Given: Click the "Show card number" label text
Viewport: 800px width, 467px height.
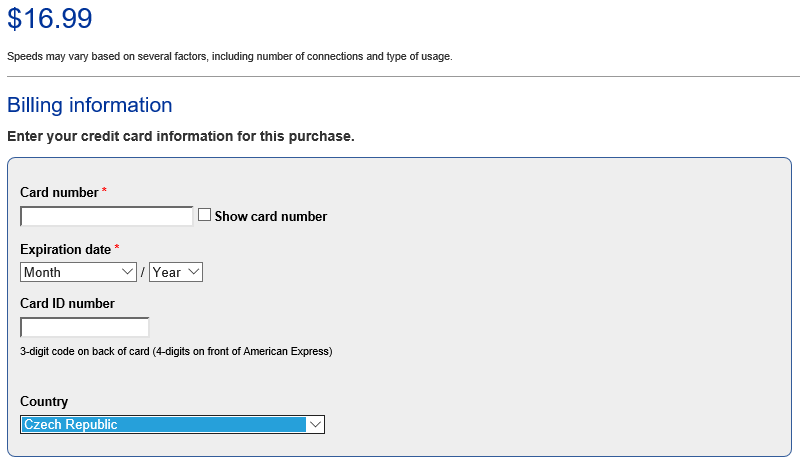Looking at the screenshot, I should coord(270,216).
